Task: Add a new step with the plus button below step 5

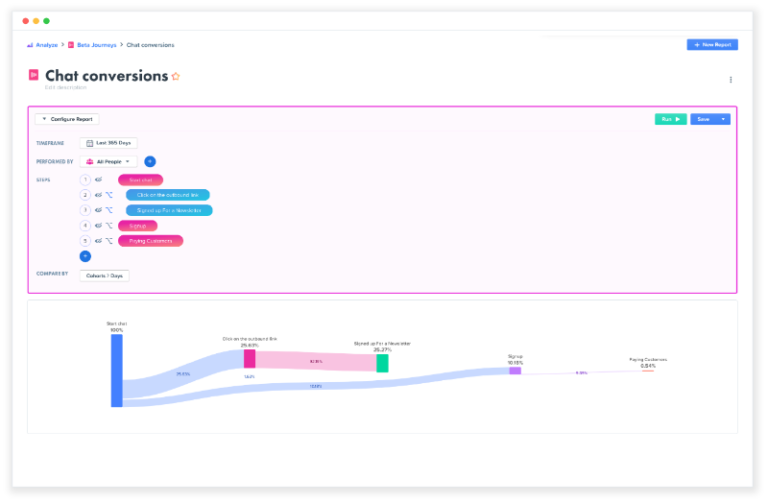Action: (85, 256)
